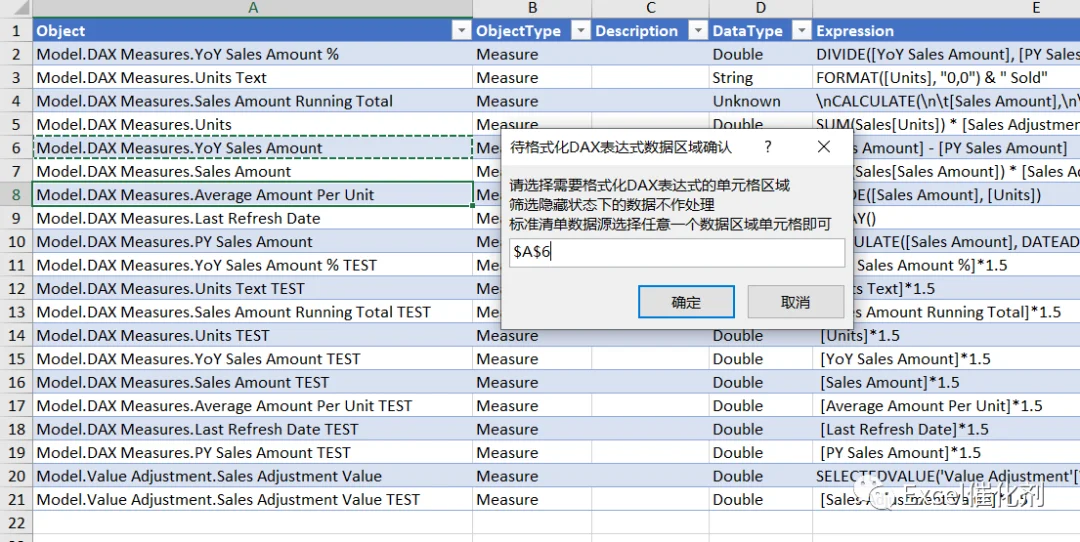This screenshot has height=542, width=1080.
Task: Click cell 'Model.DAX Measures.Sales Amount TEST'
Action: 253,382
